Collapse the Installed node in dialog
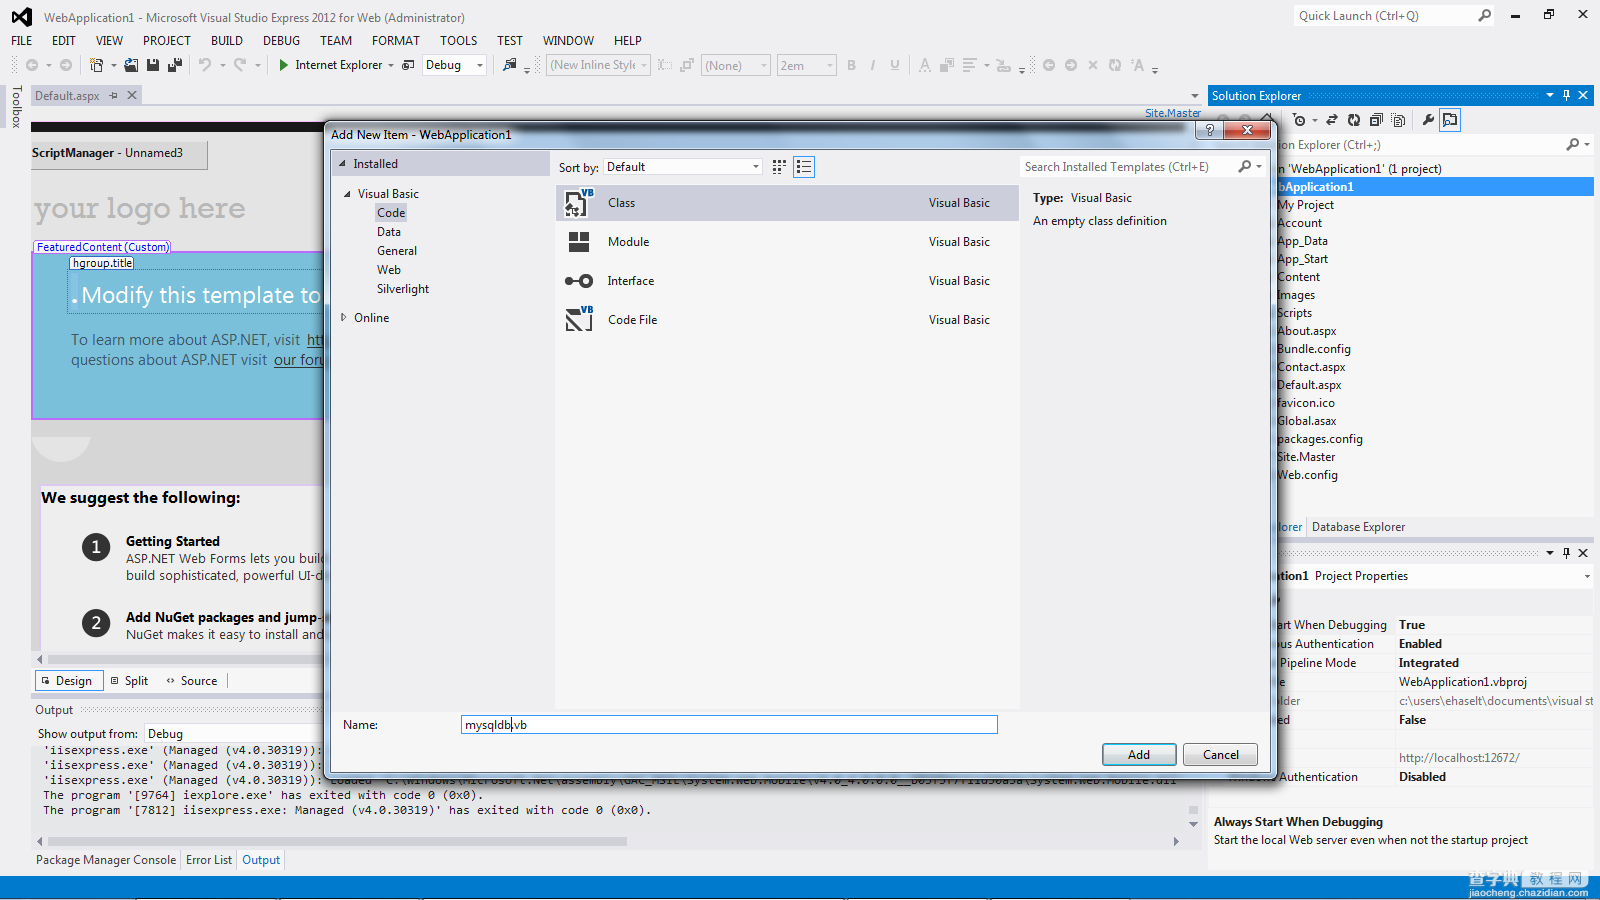The height and width of the screenshot is (900, 1600). (342, 163)
